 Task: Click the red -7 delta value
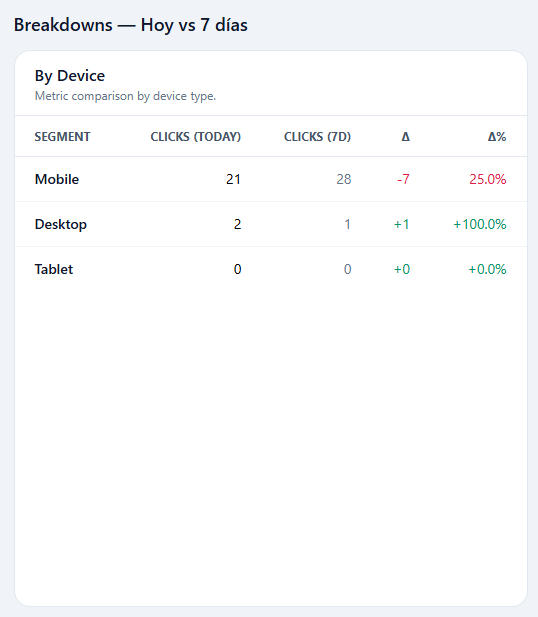[x=403, y=179]
